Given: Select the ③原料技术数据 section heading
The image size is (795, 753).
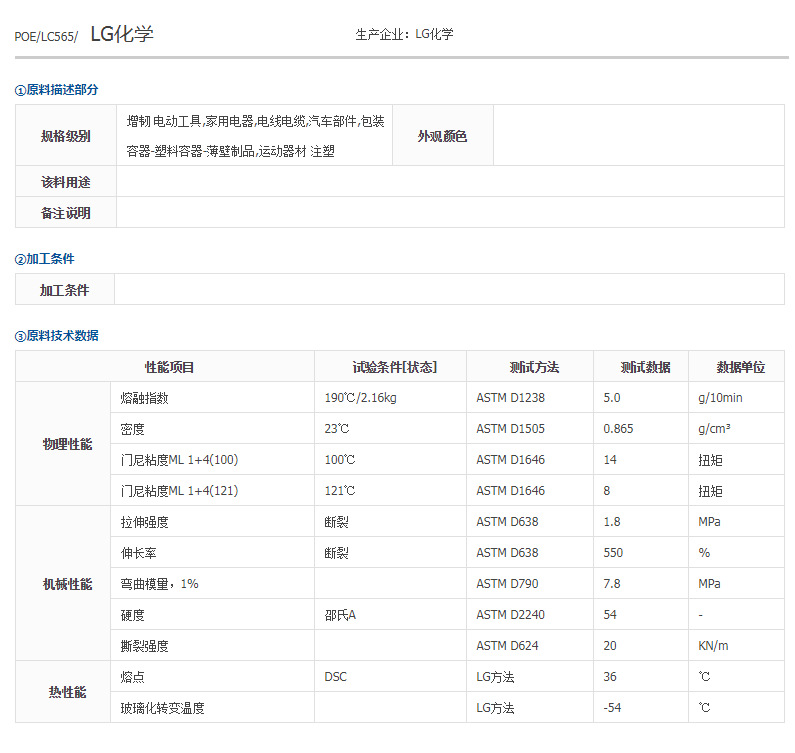Looking at the screenshot, I should click(x=56, y=336).
